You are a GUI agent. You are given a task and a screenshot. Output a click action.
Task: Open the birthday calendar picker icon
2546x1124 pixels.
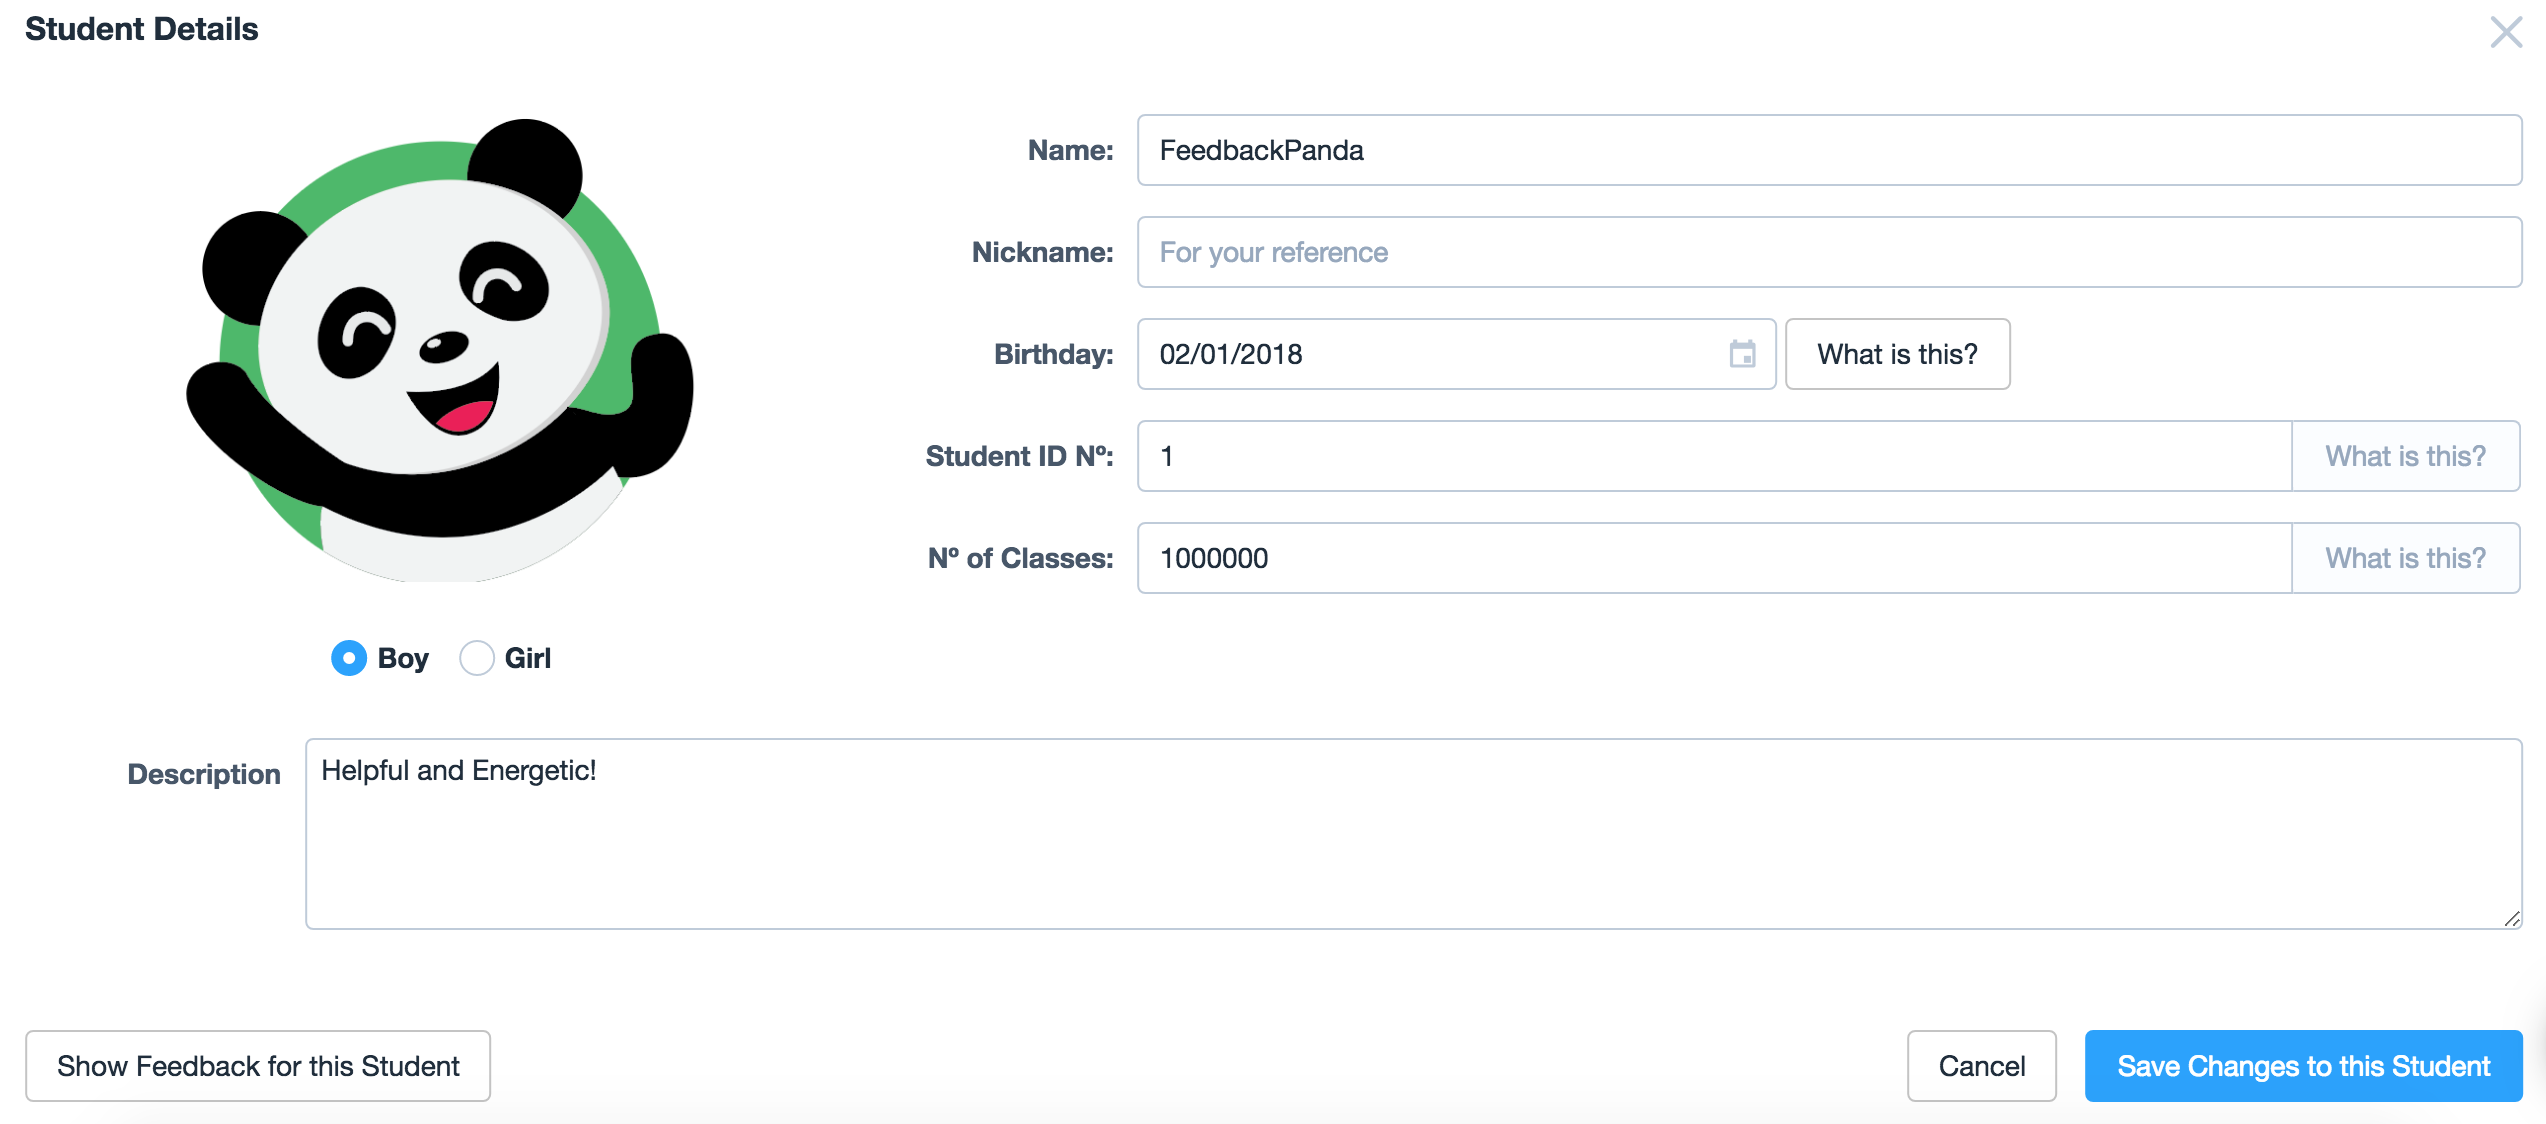[1742, 354]
